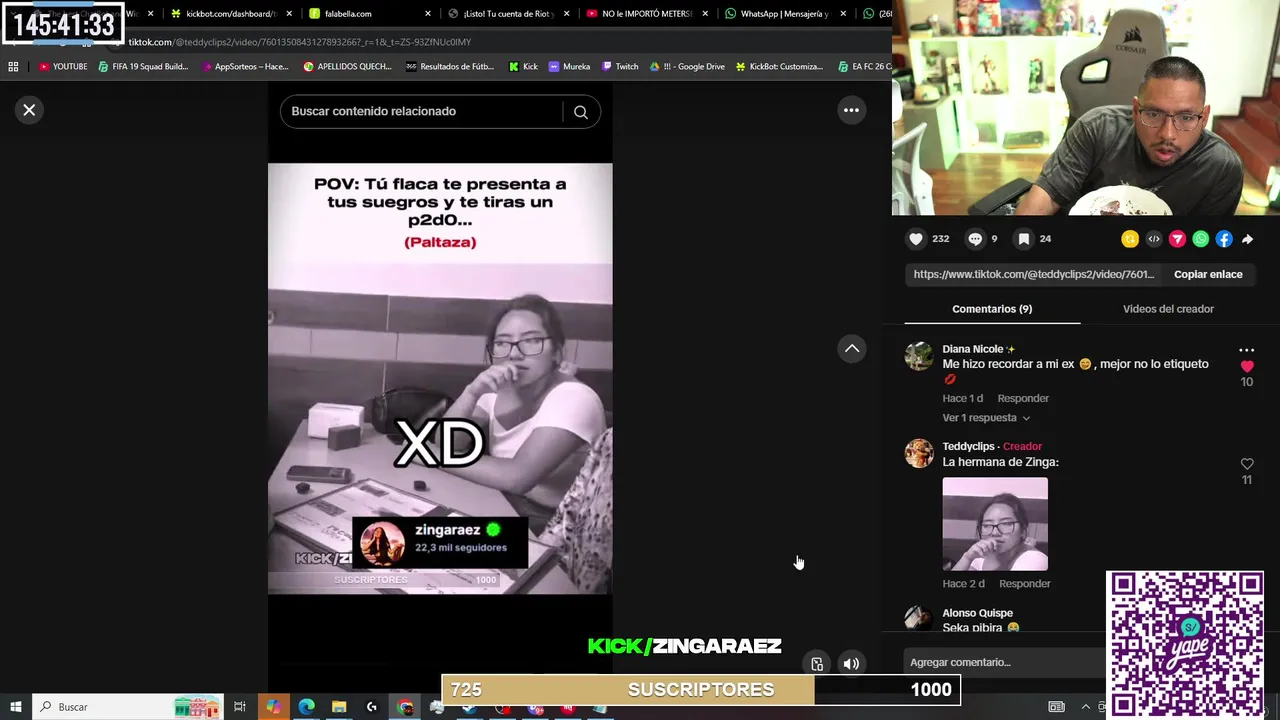The image size is (1280, 720).
Task: Open FIFA 19 Squad Builder bookmark
Action: 143,67
